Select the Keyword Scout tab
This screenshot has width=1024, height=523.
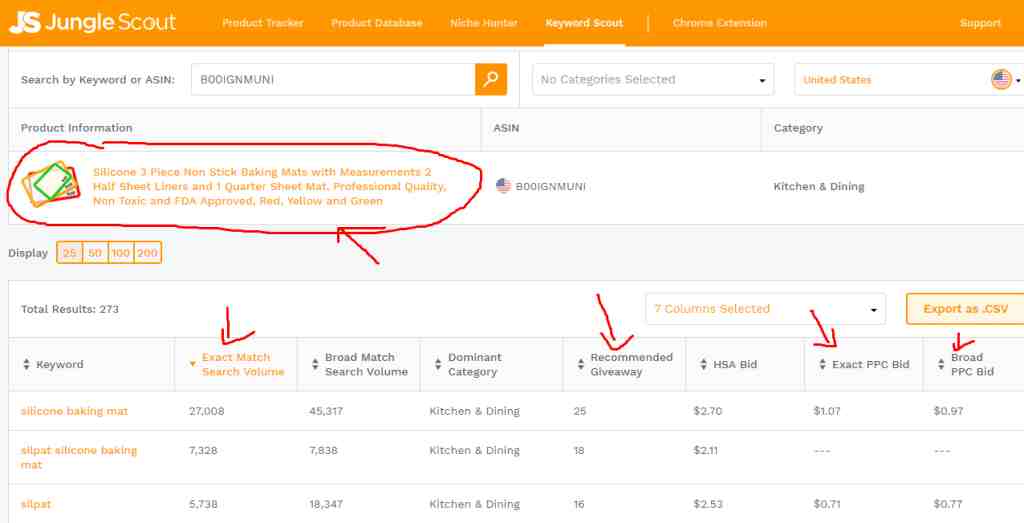pyautogui.click(x=584, y=23)
